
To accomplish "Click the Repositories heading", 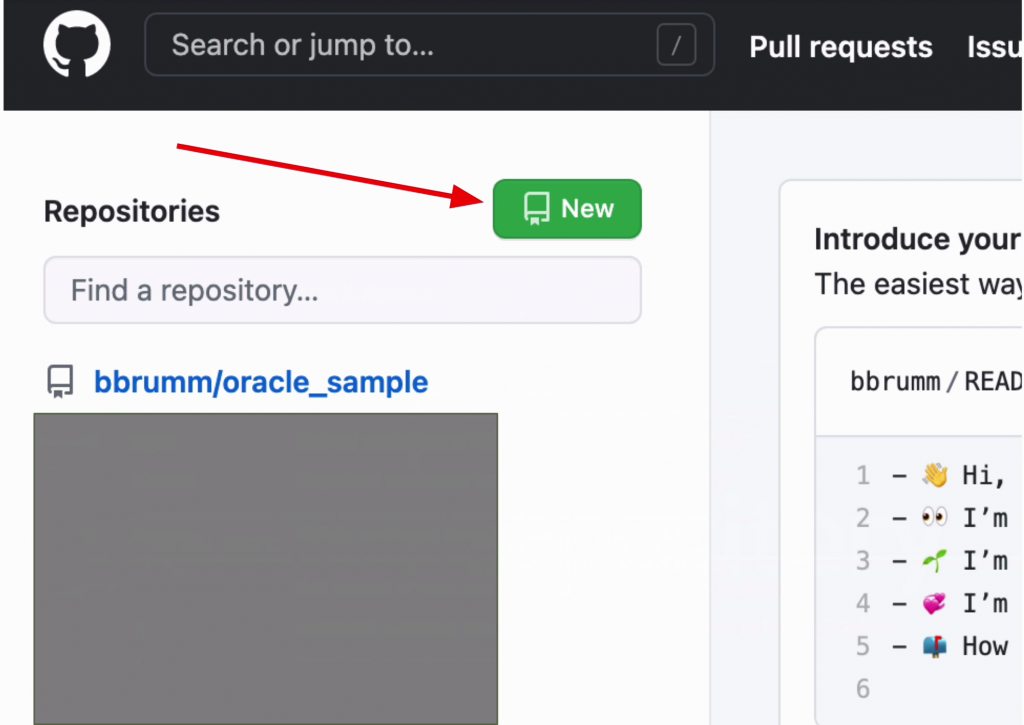I will (132, 212).
